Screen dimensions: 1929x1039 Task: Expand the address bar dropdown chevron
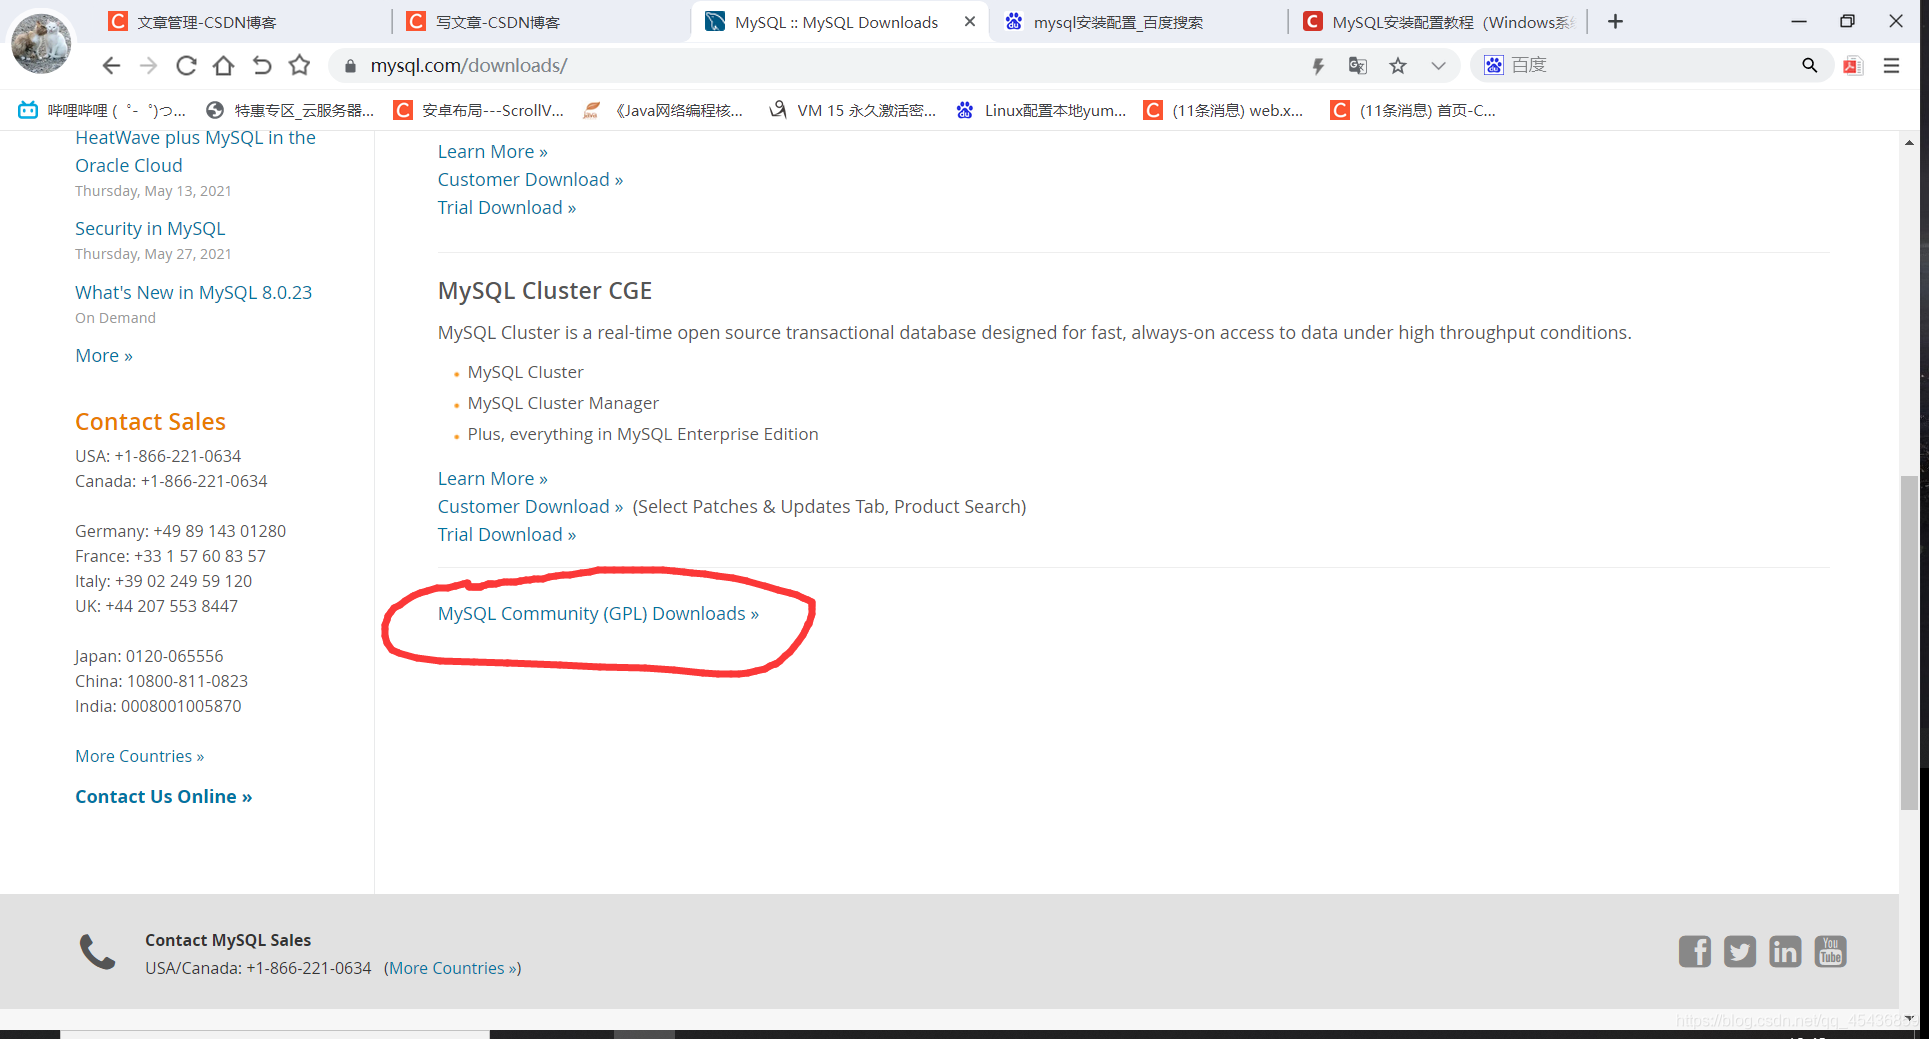pos(1438,66)
